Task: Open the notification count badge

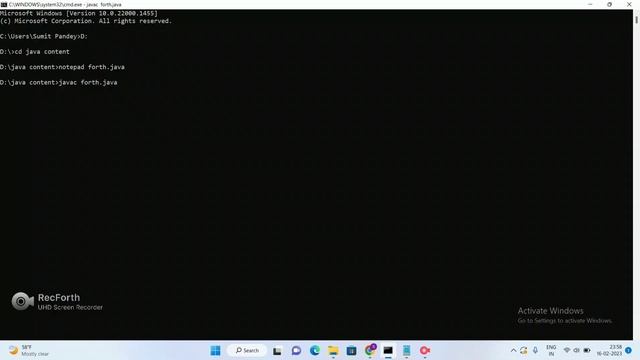Action: tap(628, 350)
